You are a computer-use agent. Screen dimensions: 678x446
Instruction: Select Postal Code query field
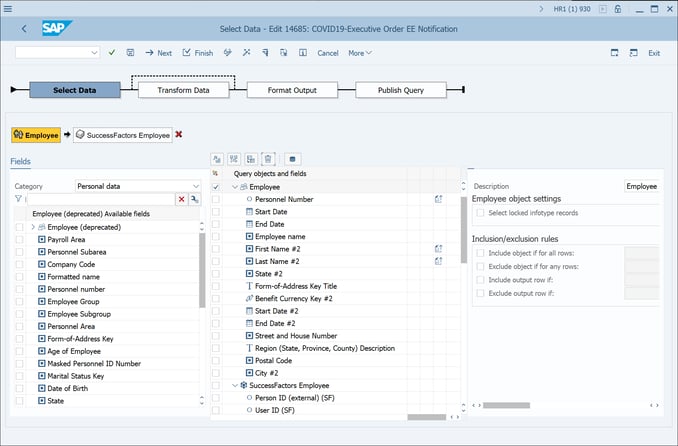tap(273, 360)
